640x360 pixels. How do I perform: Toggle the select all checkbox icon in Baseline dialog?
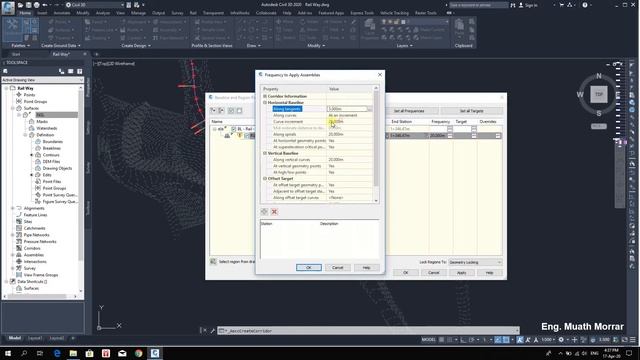(231, 111)
